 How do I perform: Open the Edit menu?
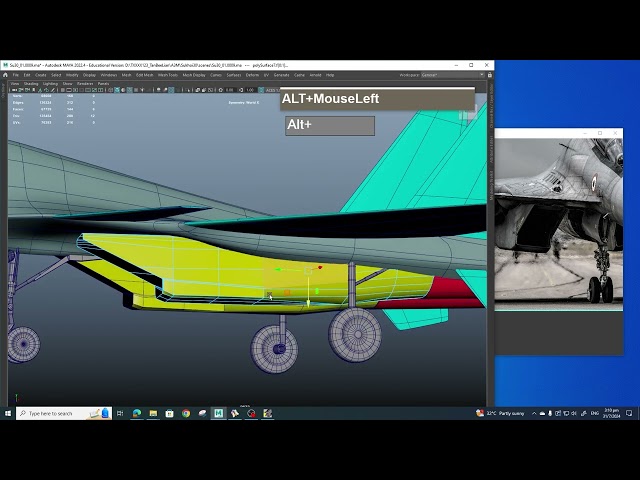tap(27, 75)
